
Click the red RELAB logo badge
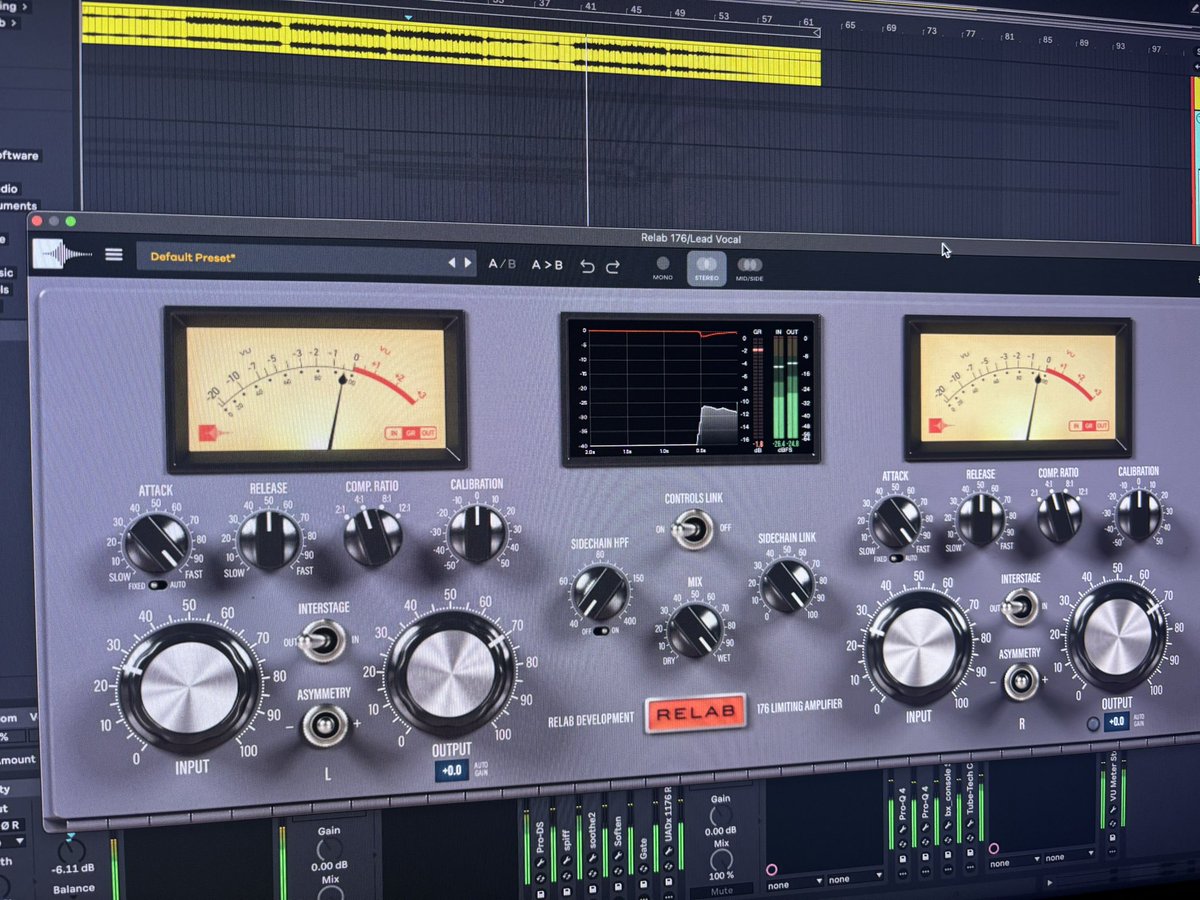(x=696, y=713)
